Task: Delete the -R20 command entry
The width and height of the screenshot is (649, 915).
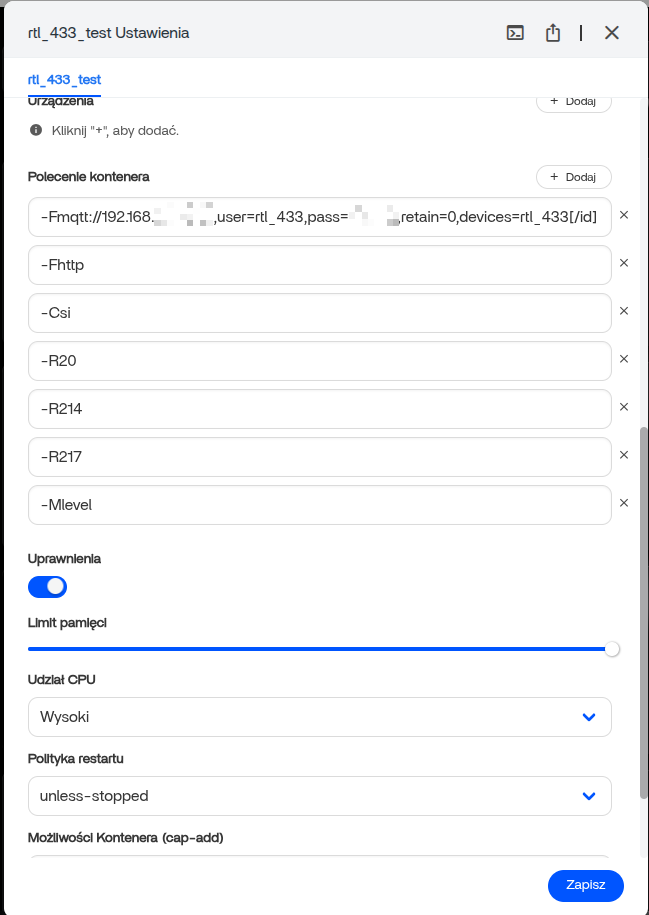Action: pos(624,359)
